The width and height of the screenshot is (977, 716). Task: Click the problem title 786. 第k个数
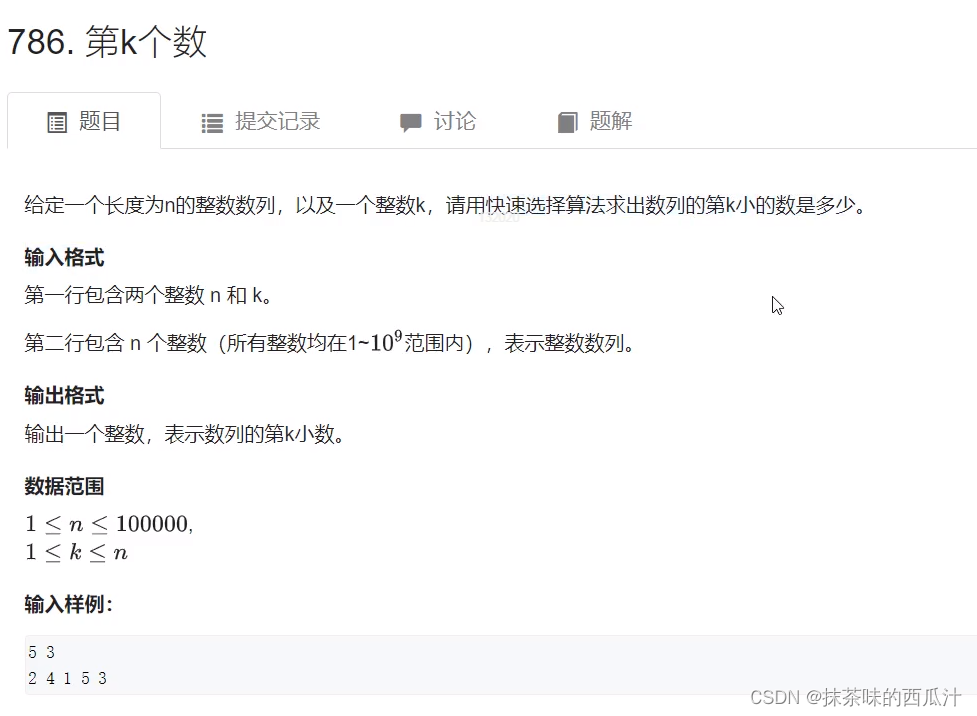pyautogui.click(x=107, y=42)
